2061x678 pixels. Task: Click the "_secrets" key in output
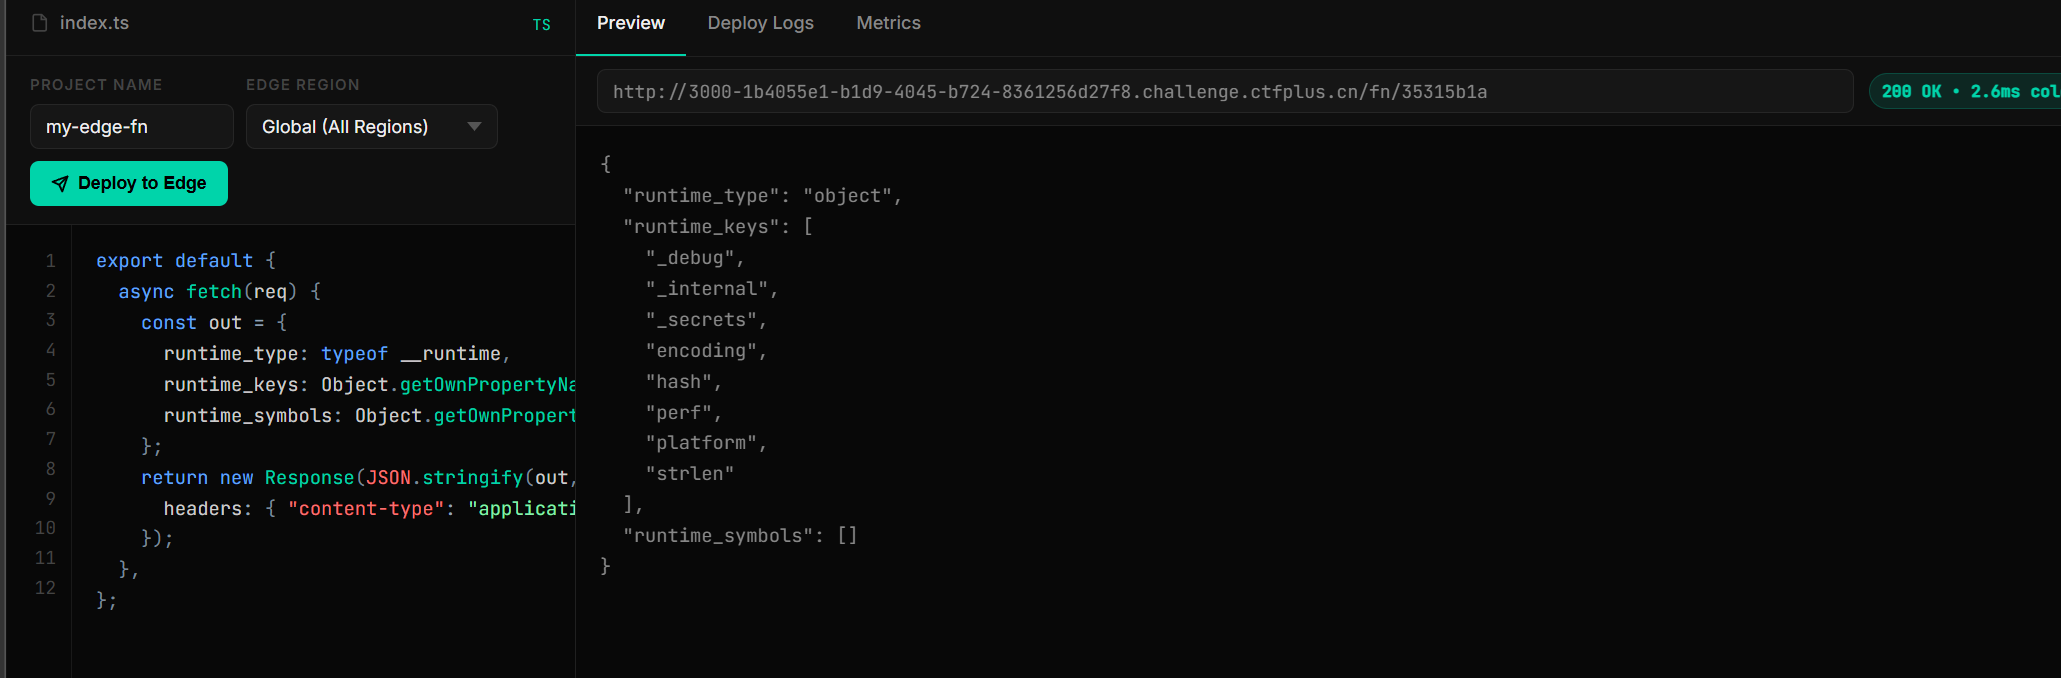(x=704, y=320)
